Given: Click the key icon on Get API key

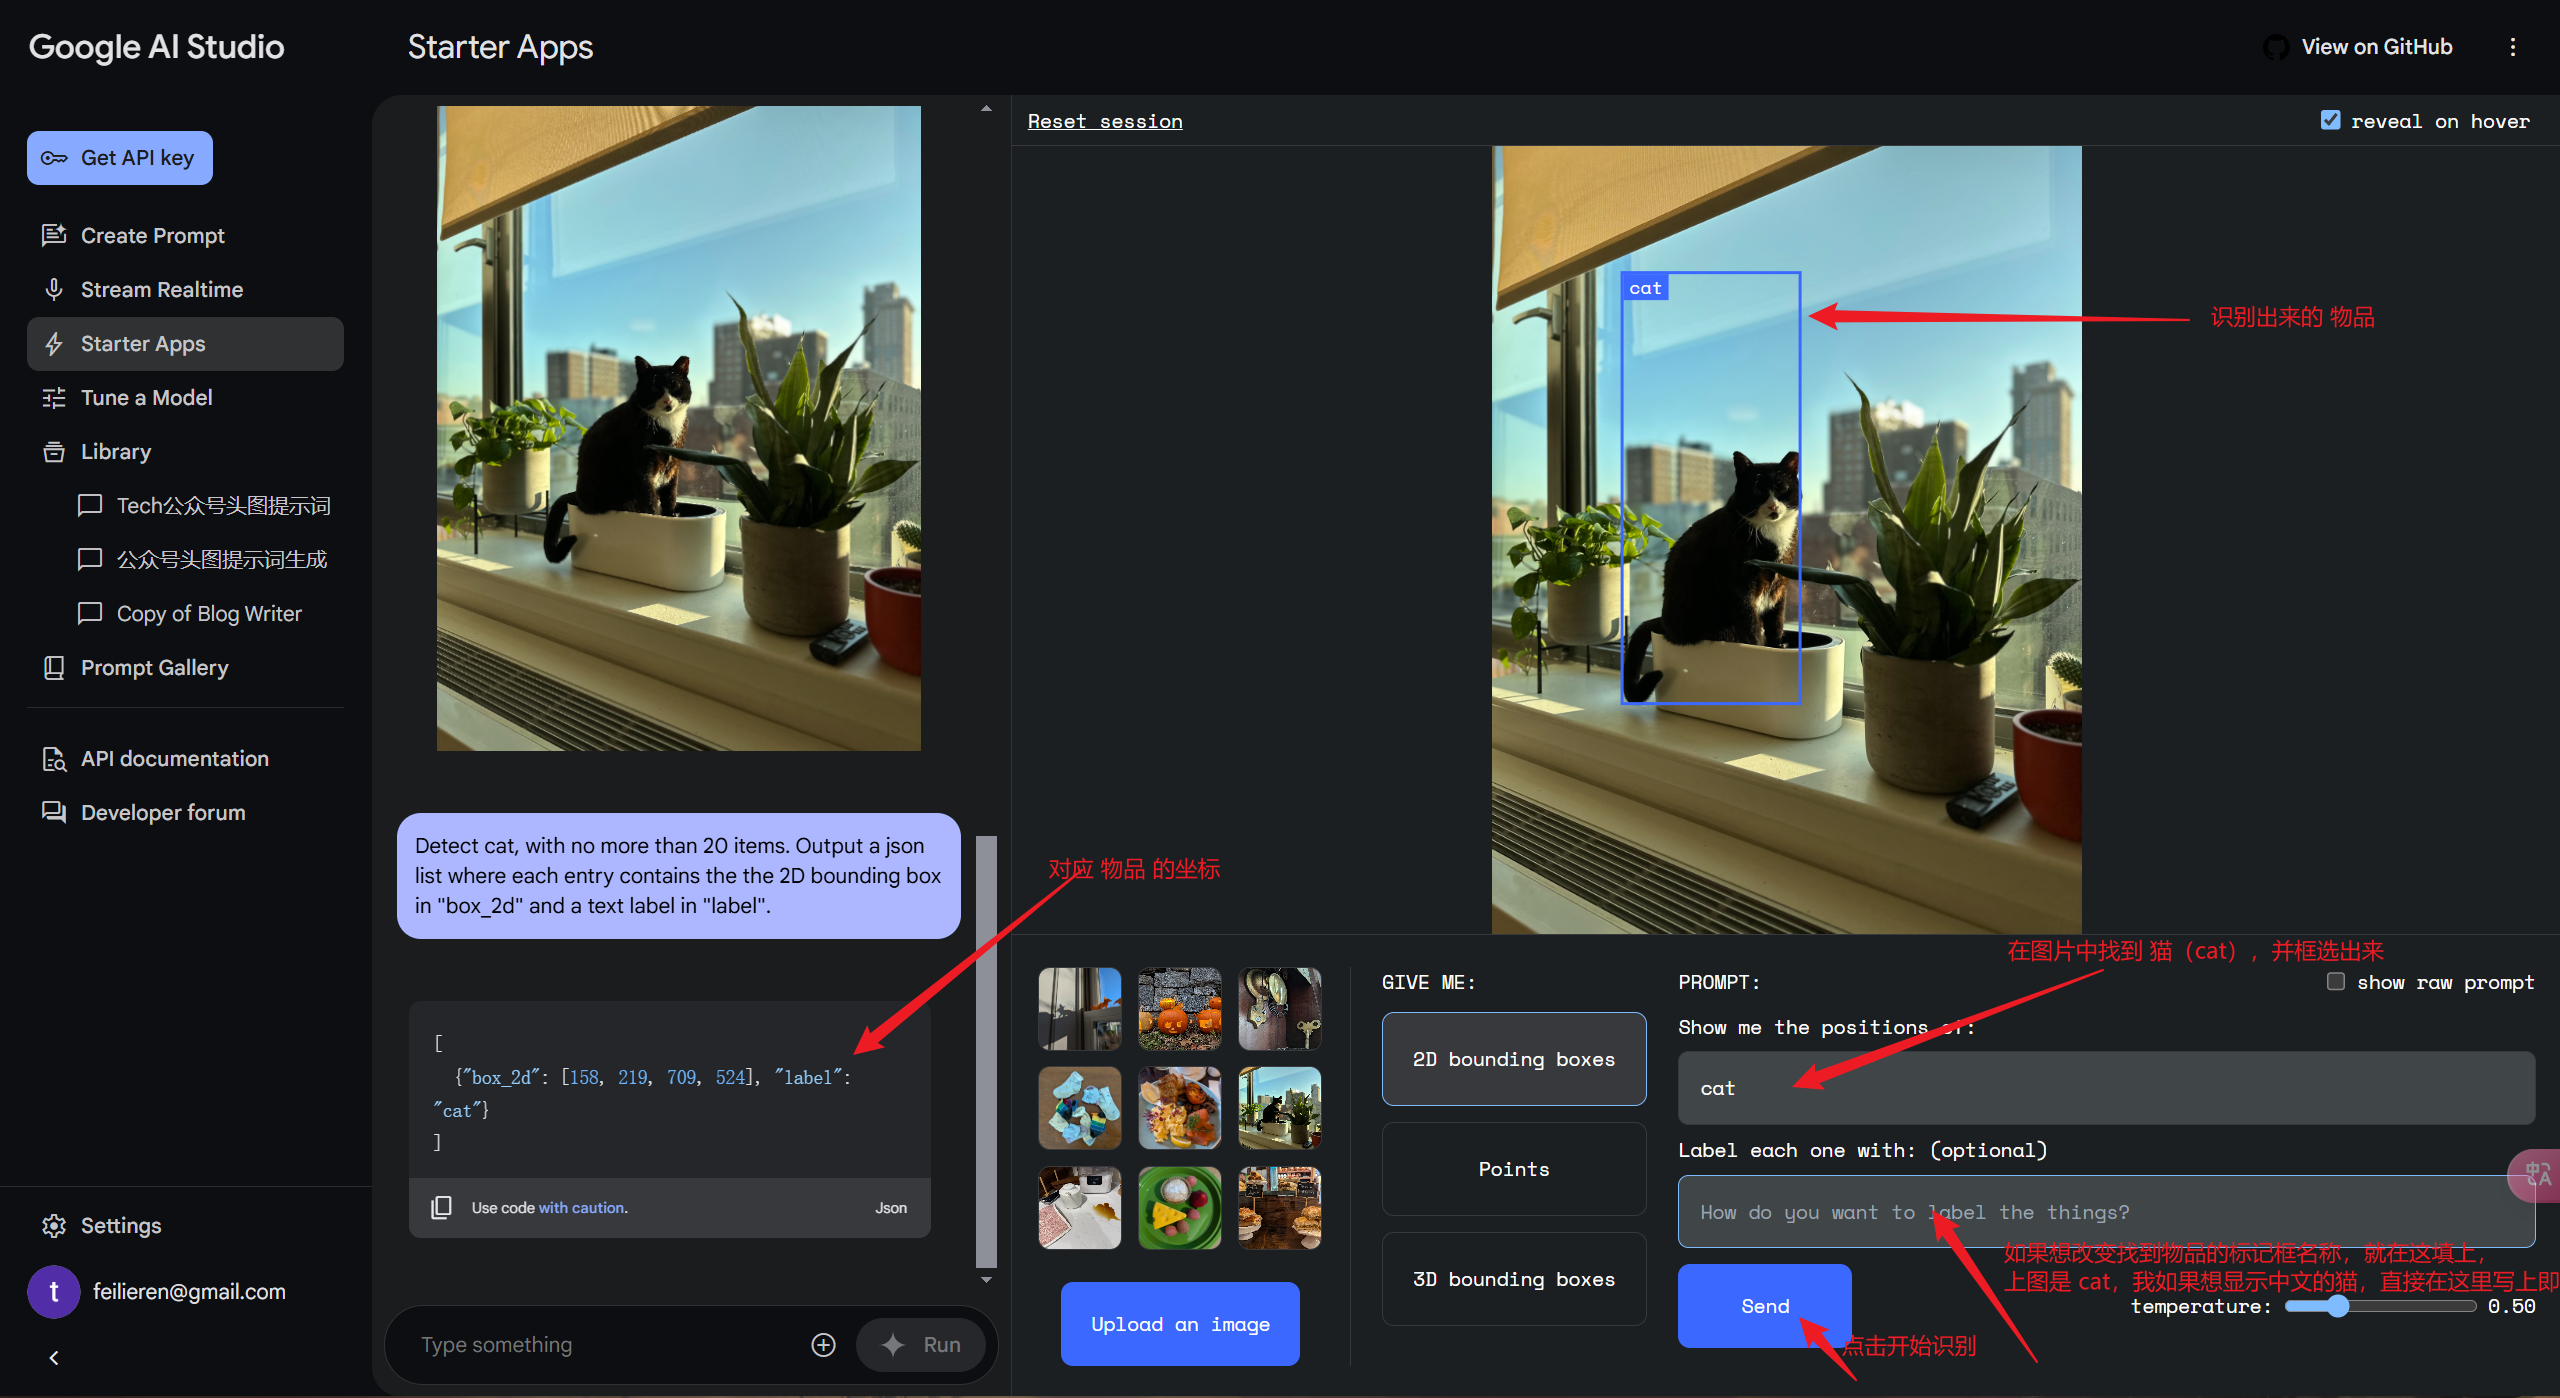Looking at the screenshot, I should (x=54, y=158).
